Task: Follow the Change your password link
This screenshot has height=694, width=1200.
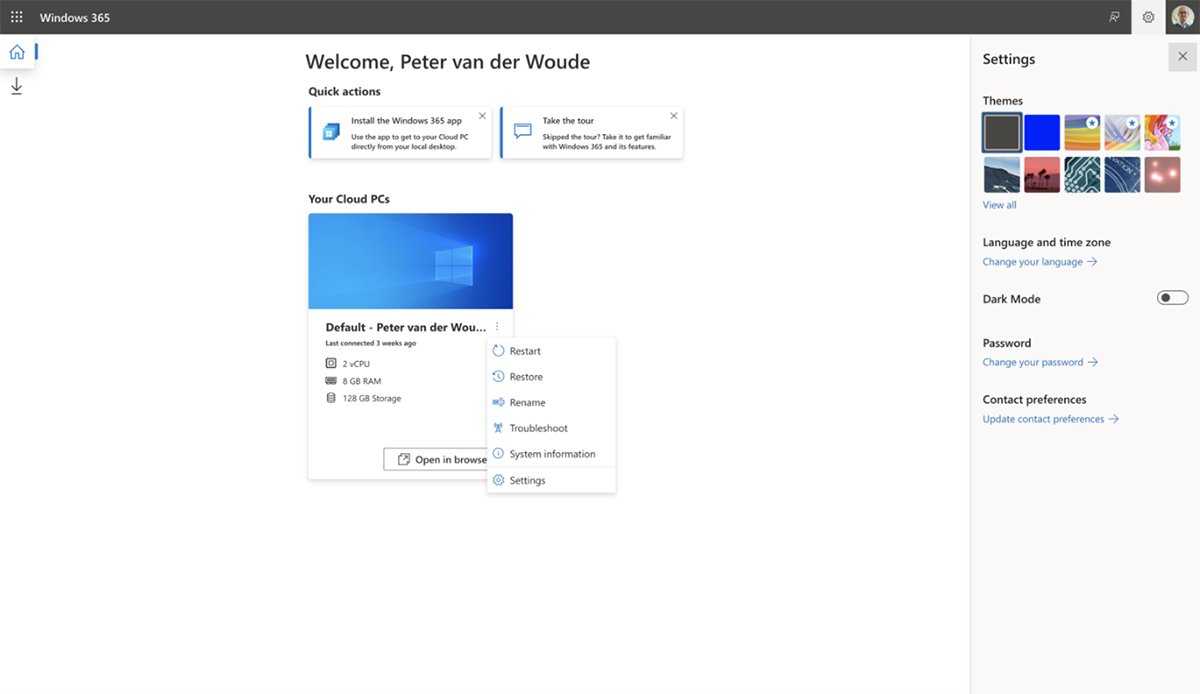Action: (1034, 362)
